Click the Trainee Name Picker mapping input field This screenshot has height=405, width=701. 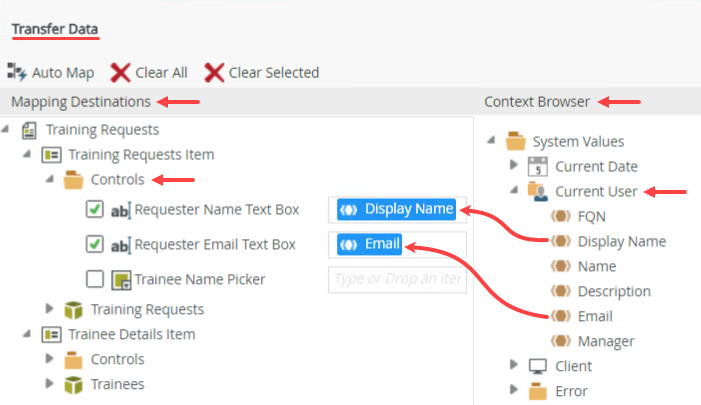point(397,280)
